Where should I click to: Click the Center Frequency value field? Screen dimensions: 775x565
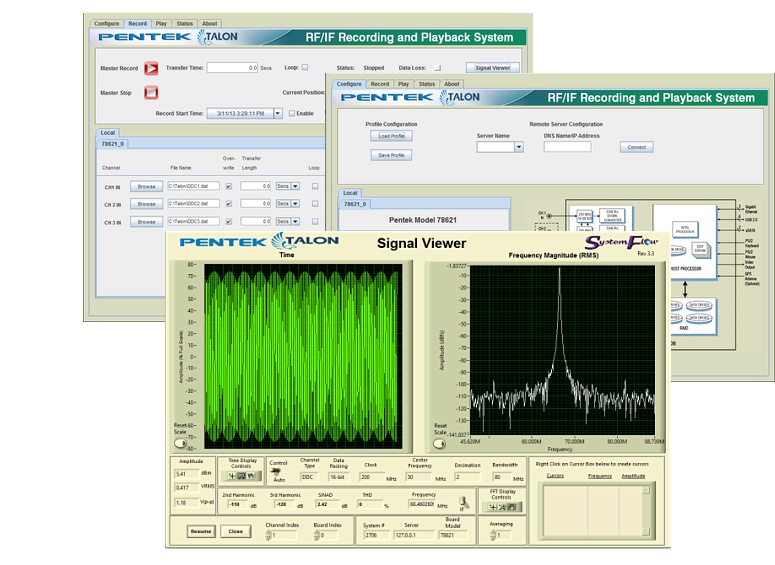pyautogui.click(x=419, y=477)
